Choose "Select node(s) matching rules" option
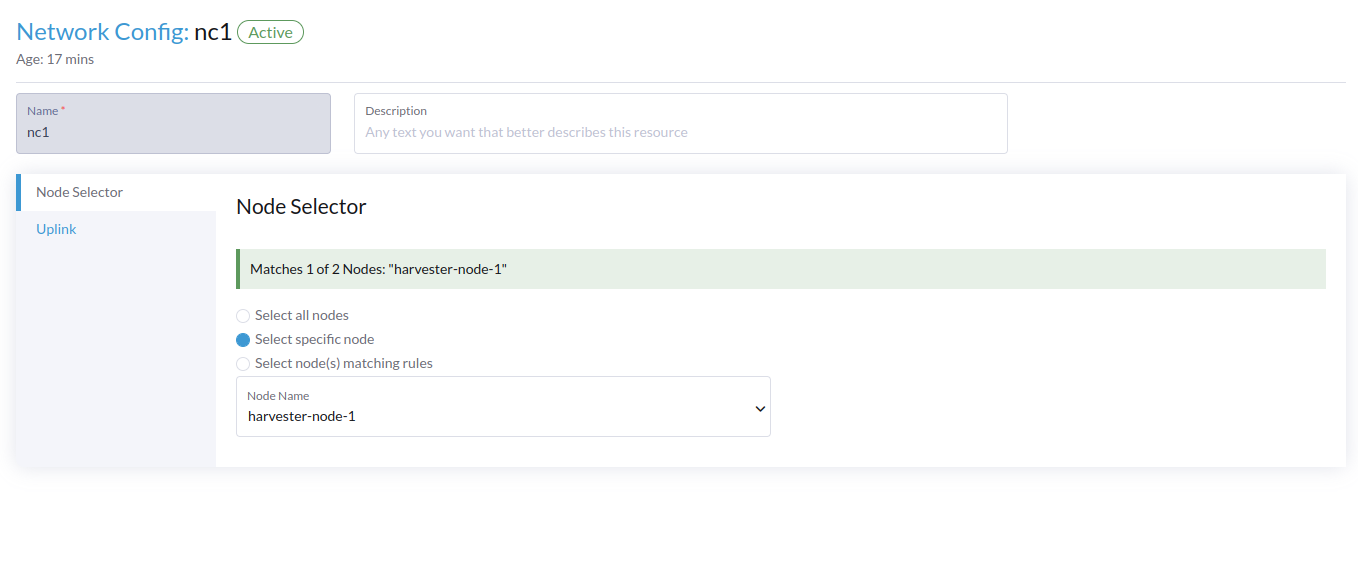The height and width of the screenshot is (576, 1358). [x=243, y=363]
